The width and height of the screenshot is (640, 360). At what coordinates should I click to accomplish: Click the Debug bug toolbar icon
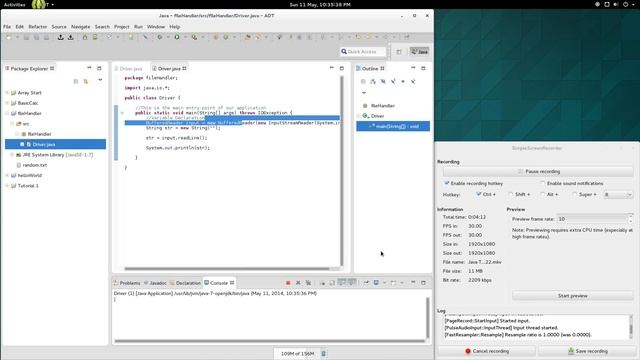(160, 37)
